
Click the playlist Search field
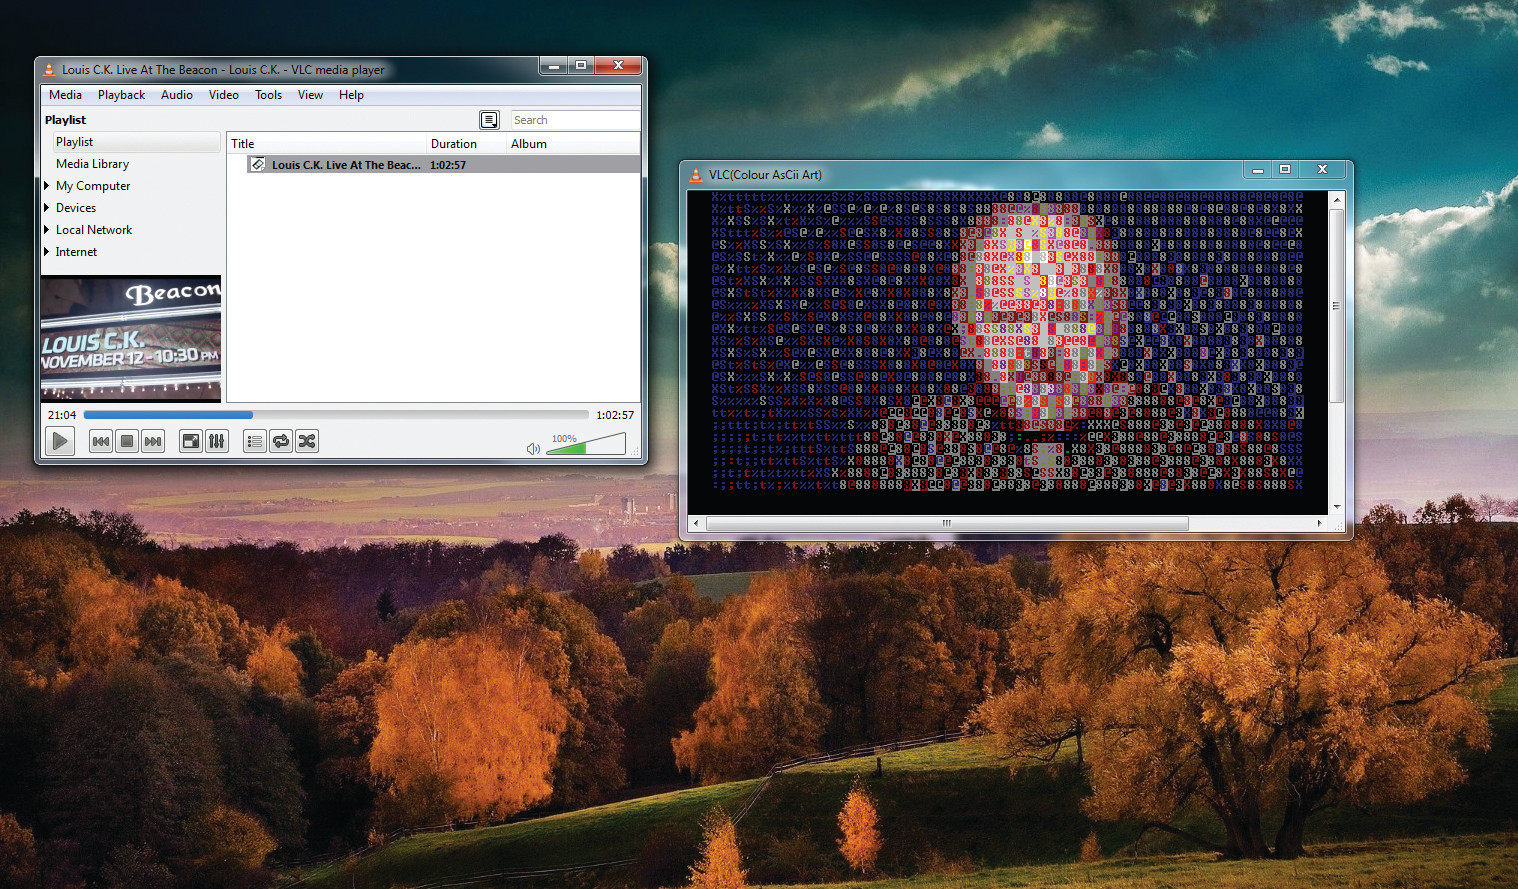pyautogui.click(x=574, y=120)
